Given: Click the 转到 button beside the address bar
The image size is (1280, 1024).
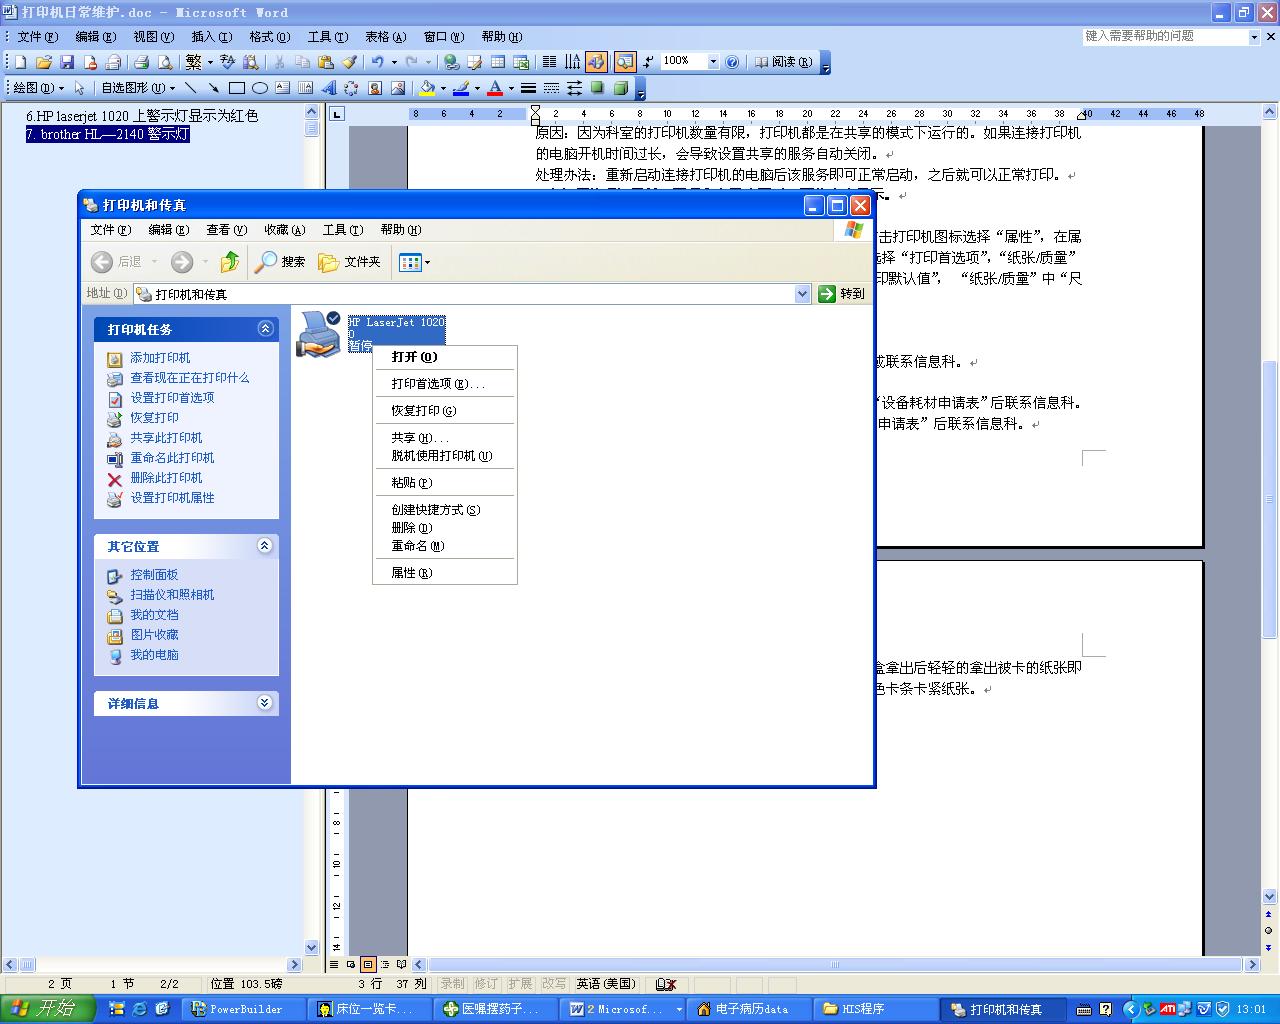Looking at the screenshot, I should (x=839, y=293).
